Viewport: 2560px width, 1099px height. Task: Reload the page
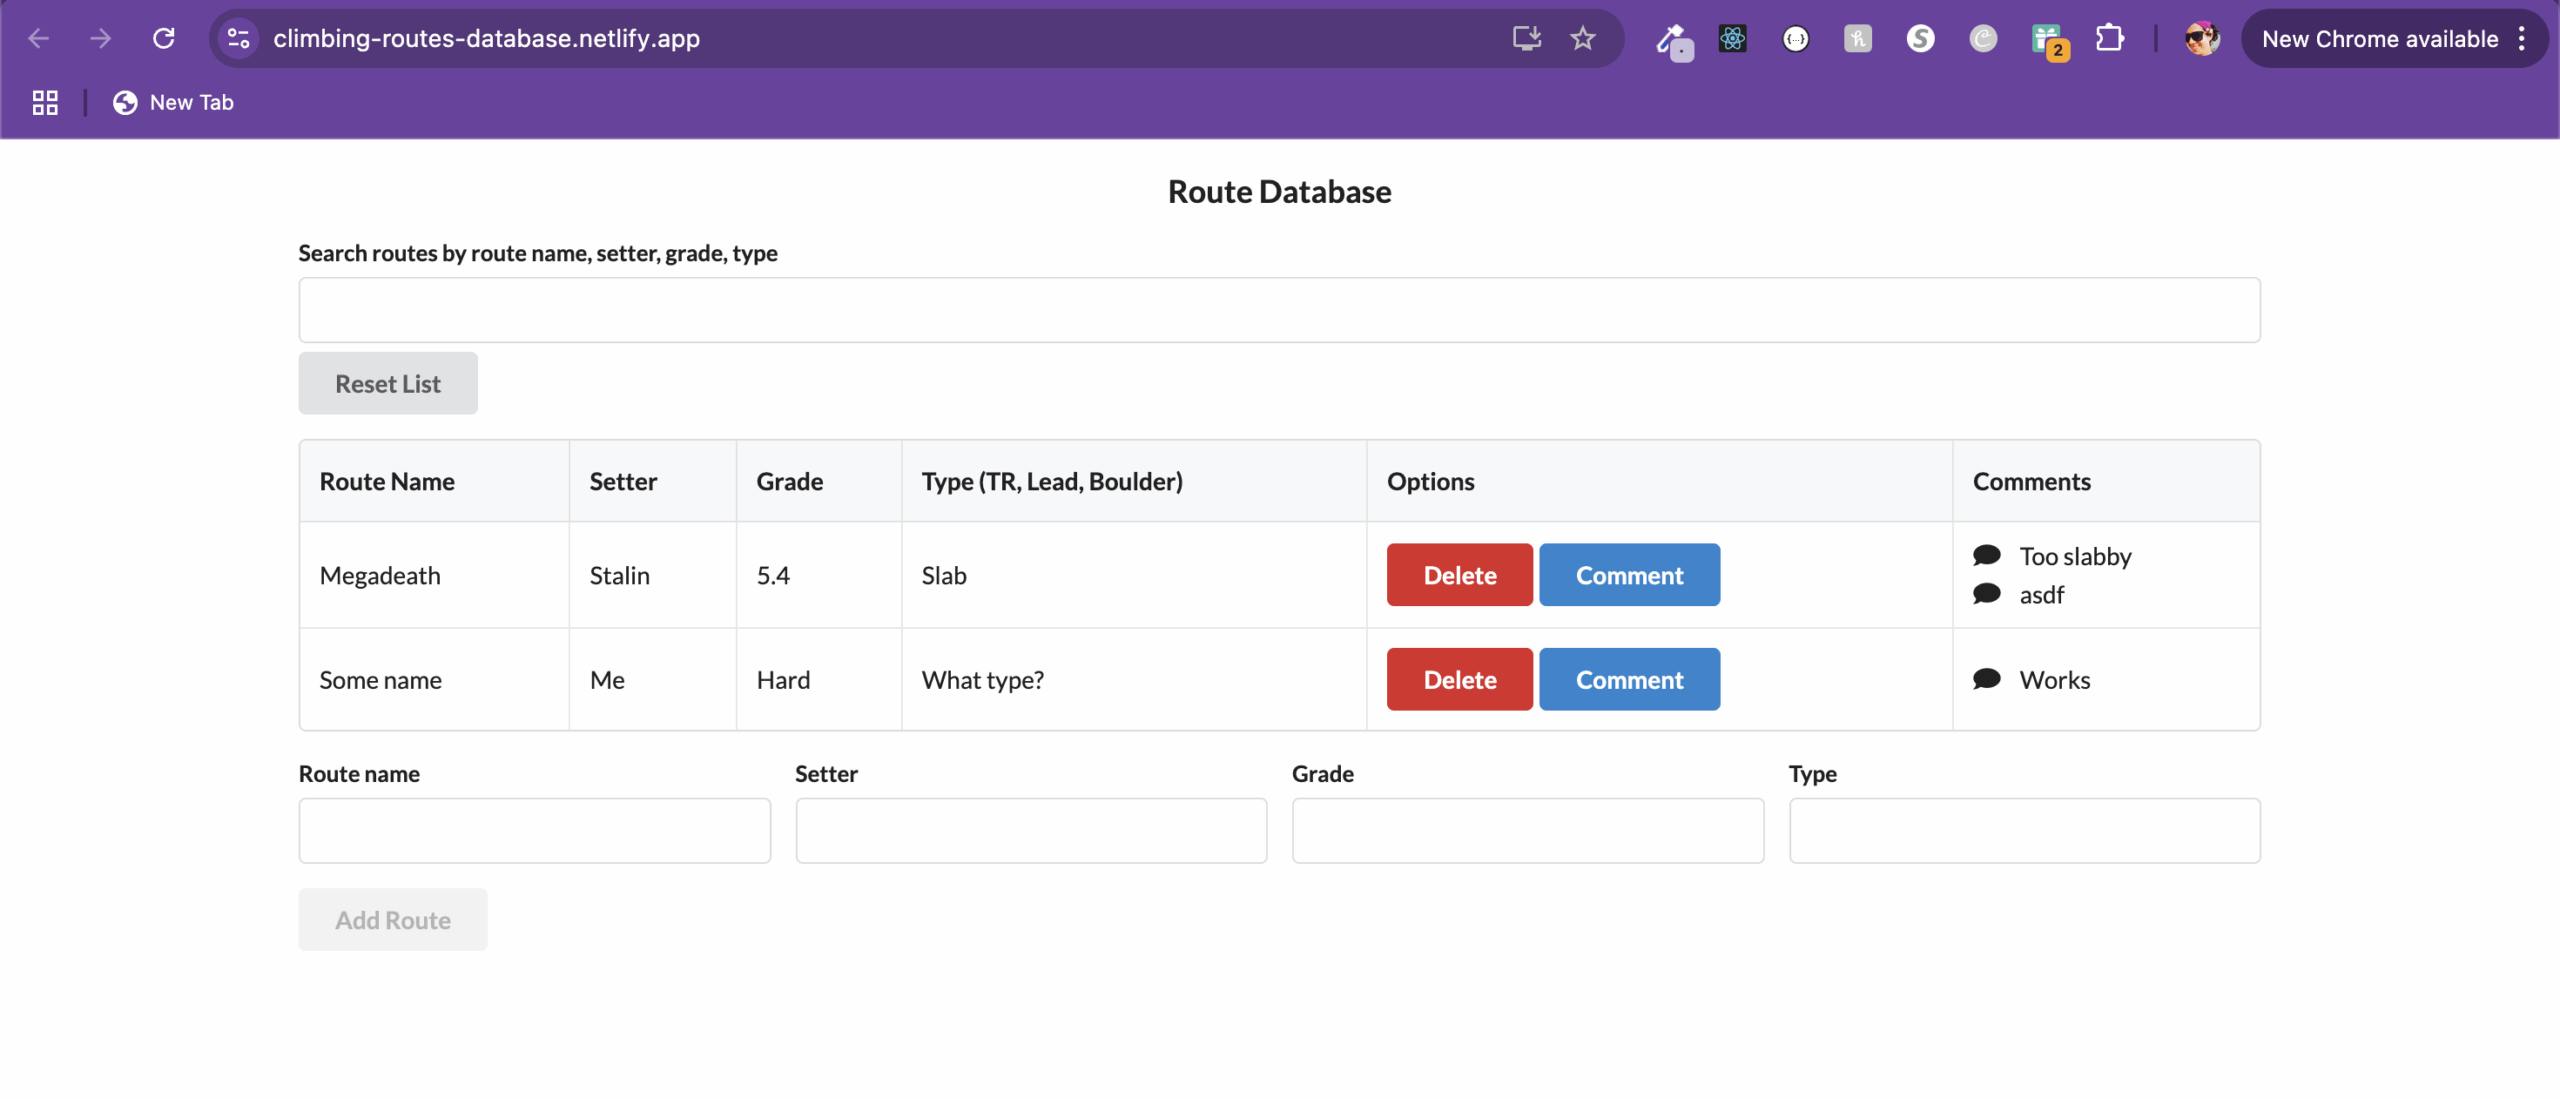[164, 39]
